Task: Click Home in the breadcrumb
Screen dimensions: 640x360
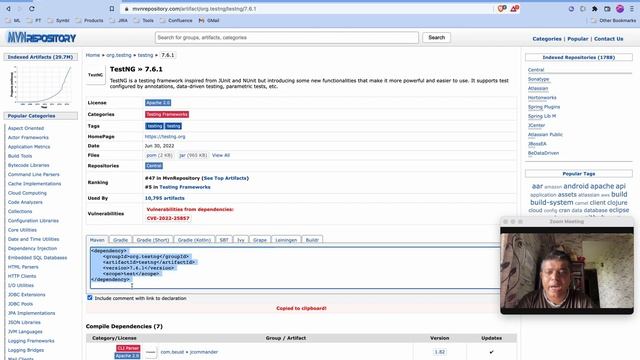Action: pos(93,55)
